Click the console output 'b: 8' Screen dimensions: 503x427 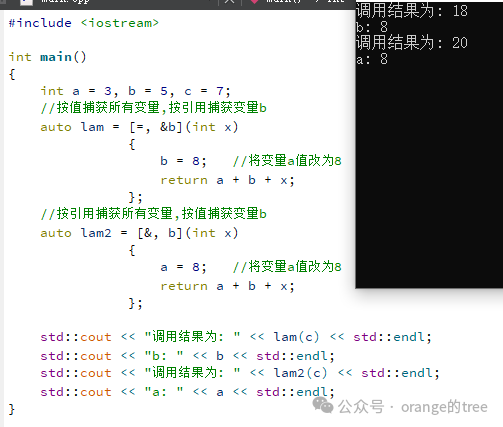click(x=372, y=27)
